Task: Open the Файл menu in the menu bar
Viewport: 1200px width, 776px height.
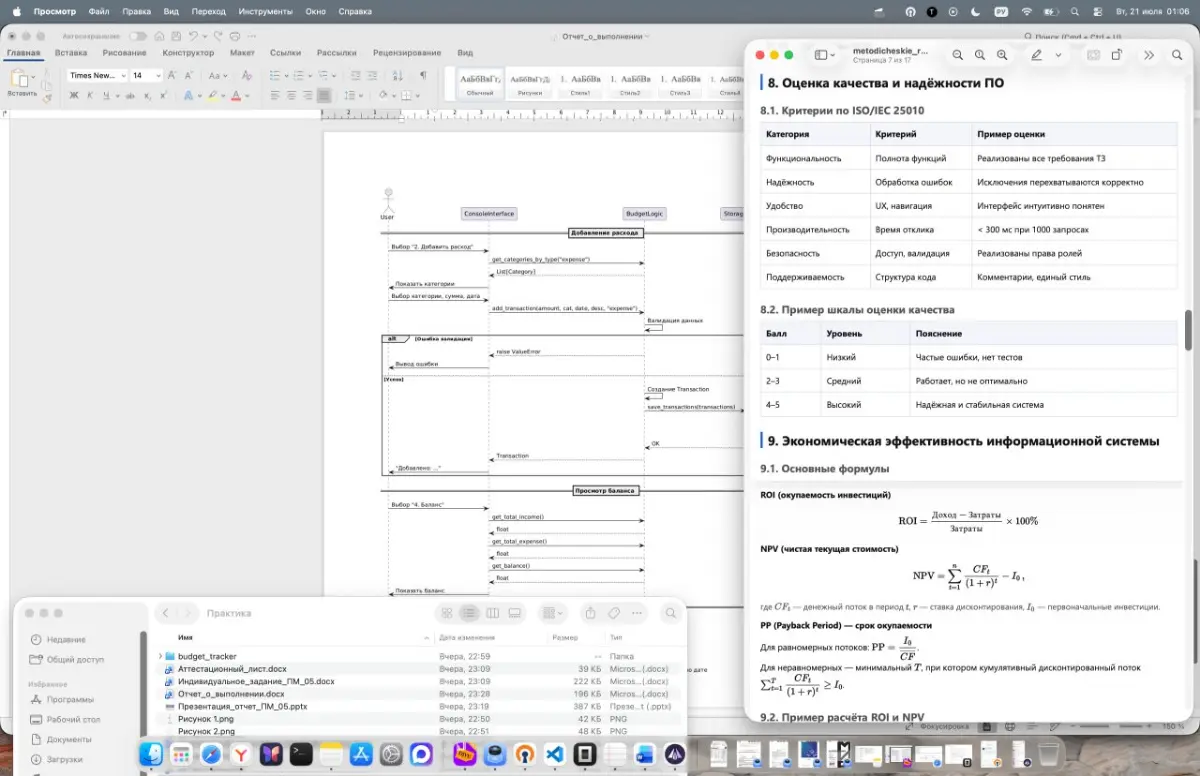Action: [99, 11]
